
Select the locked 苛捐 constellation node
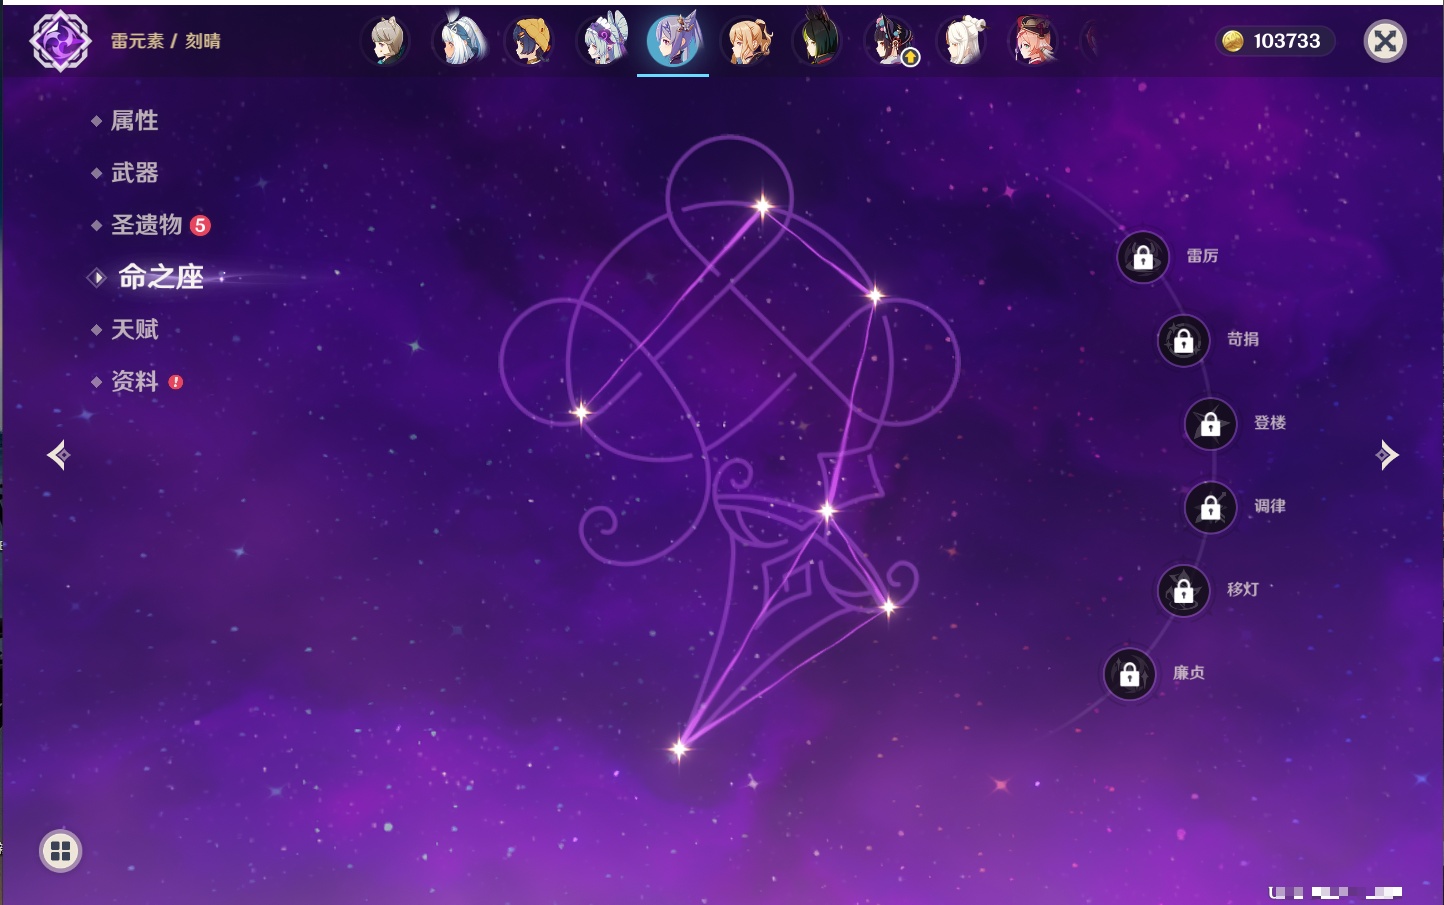(x=1183, y=340)
